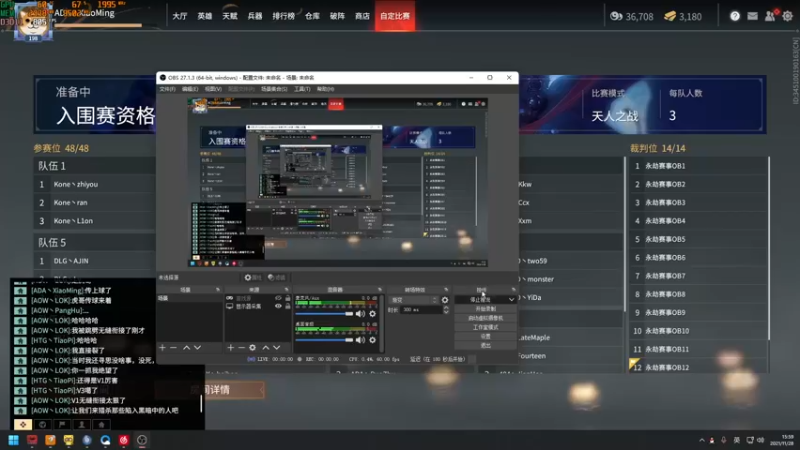Enable studio mode in OBS controls

(485, 327)
